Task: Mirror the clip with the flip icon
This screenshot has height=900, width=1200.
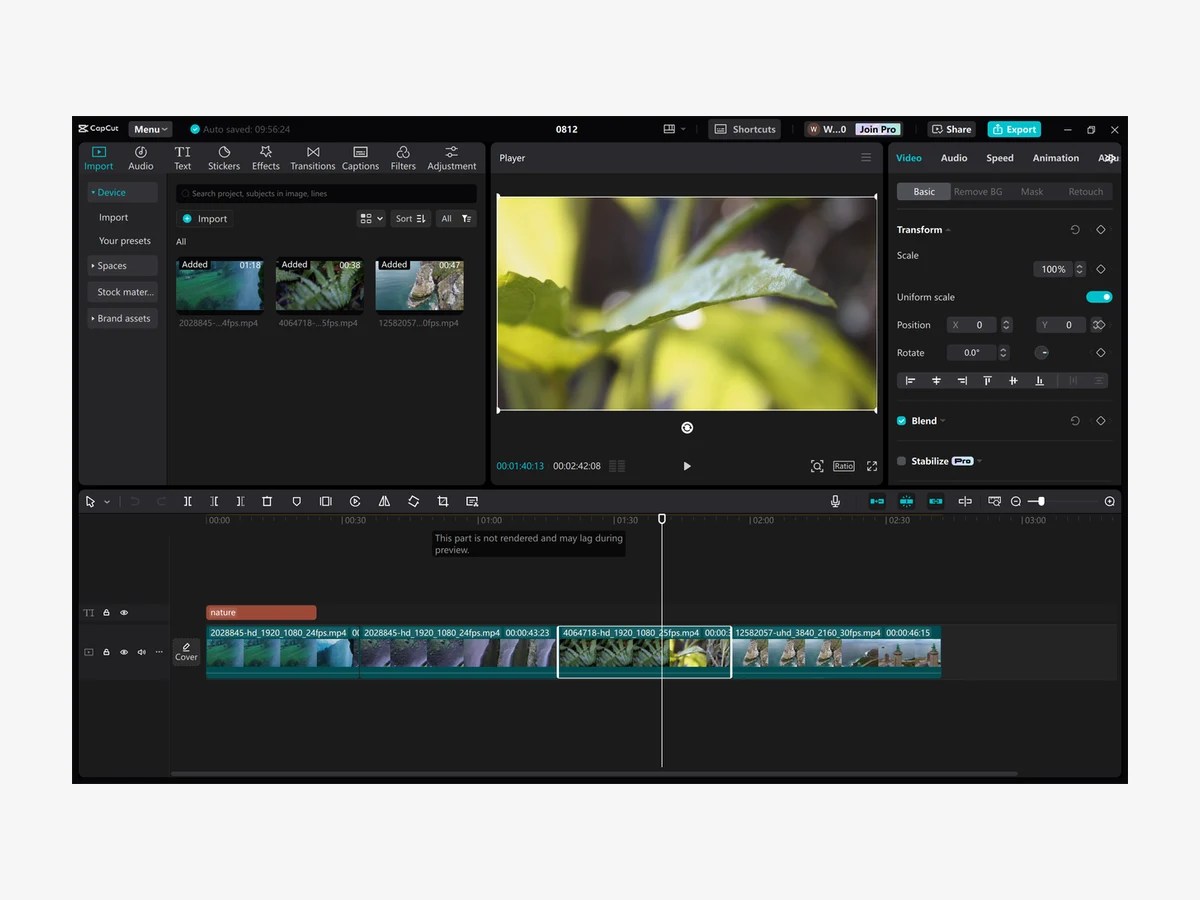Action: (x=384, y=501)
